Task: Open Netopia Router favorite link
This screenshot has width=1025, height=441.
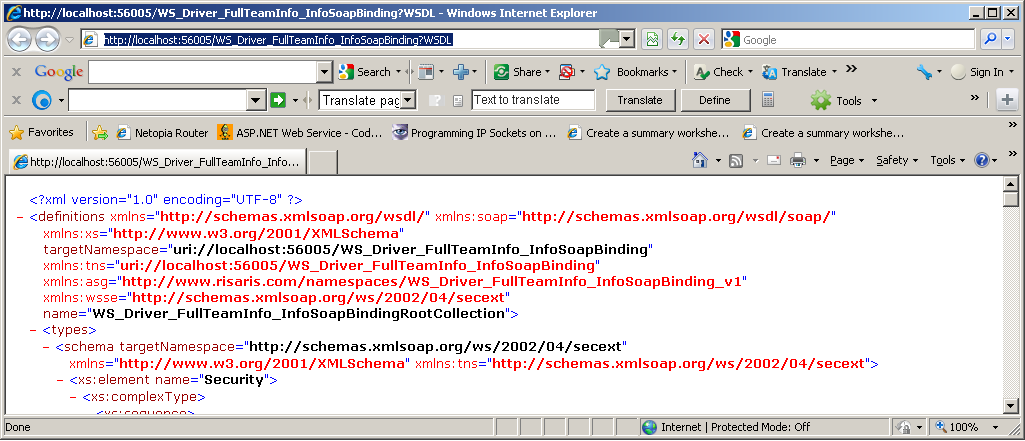Action: click(x=161, y=133)
